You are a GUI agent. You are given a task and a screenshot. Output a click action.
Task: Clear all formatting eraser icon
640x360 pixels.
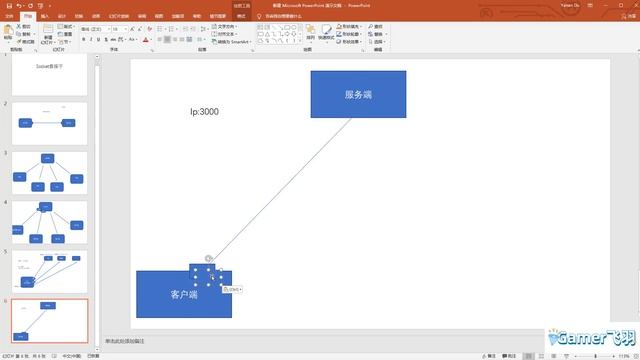(149, 29)
